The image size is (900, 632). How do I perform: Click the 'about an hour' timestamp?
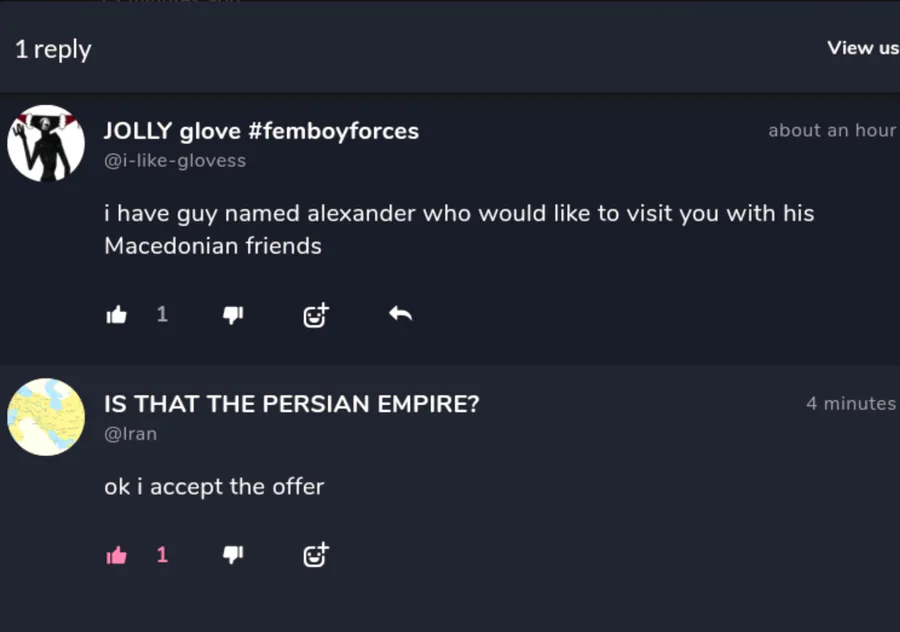click(831, 130)
